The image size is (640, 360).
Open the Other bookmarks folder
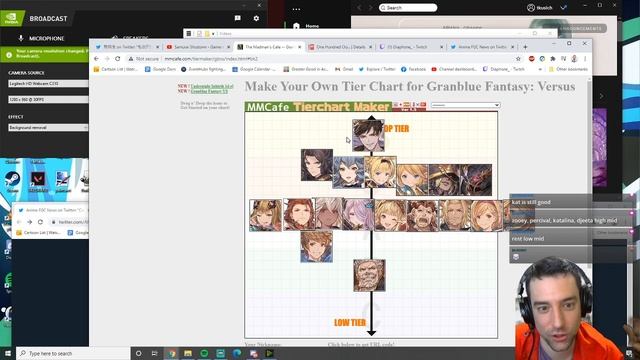click(x=569, y=69)
